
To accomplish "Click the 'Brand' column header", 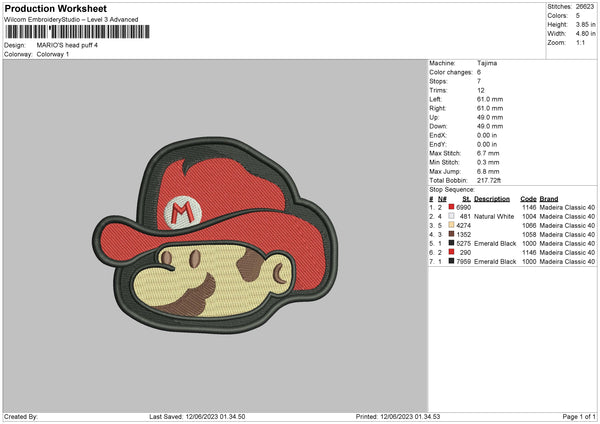I will 549,199.
